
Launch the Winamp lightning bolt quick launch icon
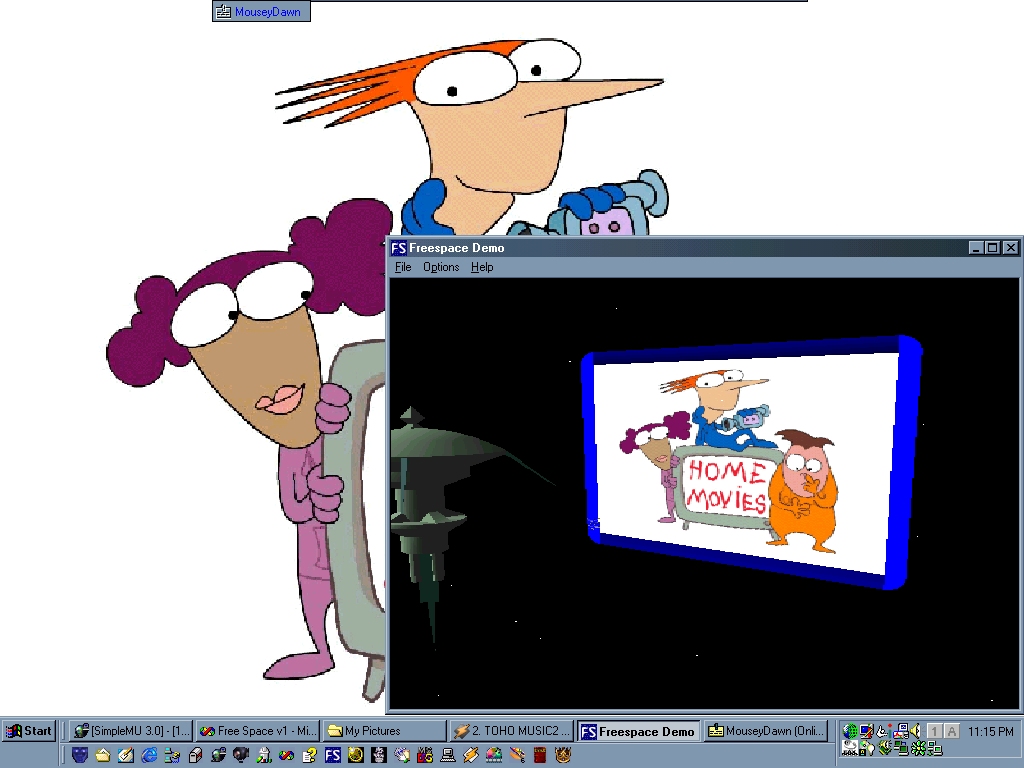[x=471, y=755]
